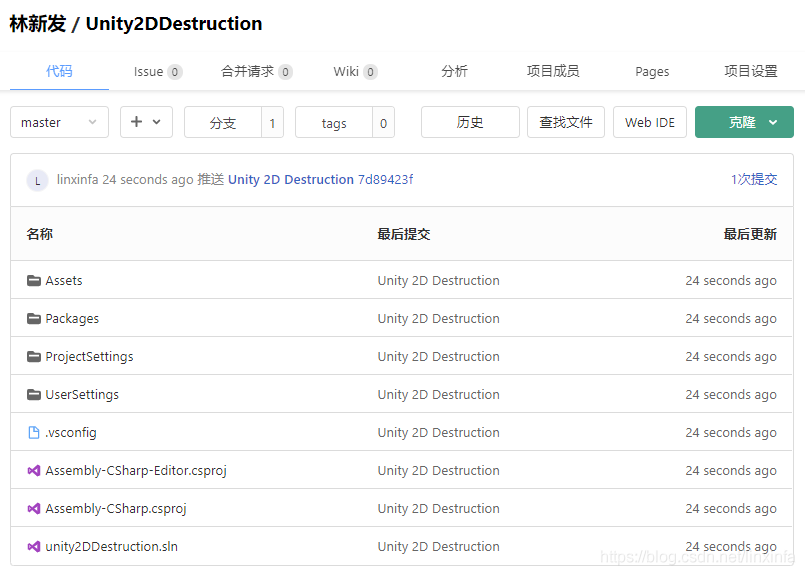The height and width of the screenshot is (575, 805).
Task: Click the Assembly-CSharp-Editor.csproj Visual Studio icon
Action: tap(34, 471)
